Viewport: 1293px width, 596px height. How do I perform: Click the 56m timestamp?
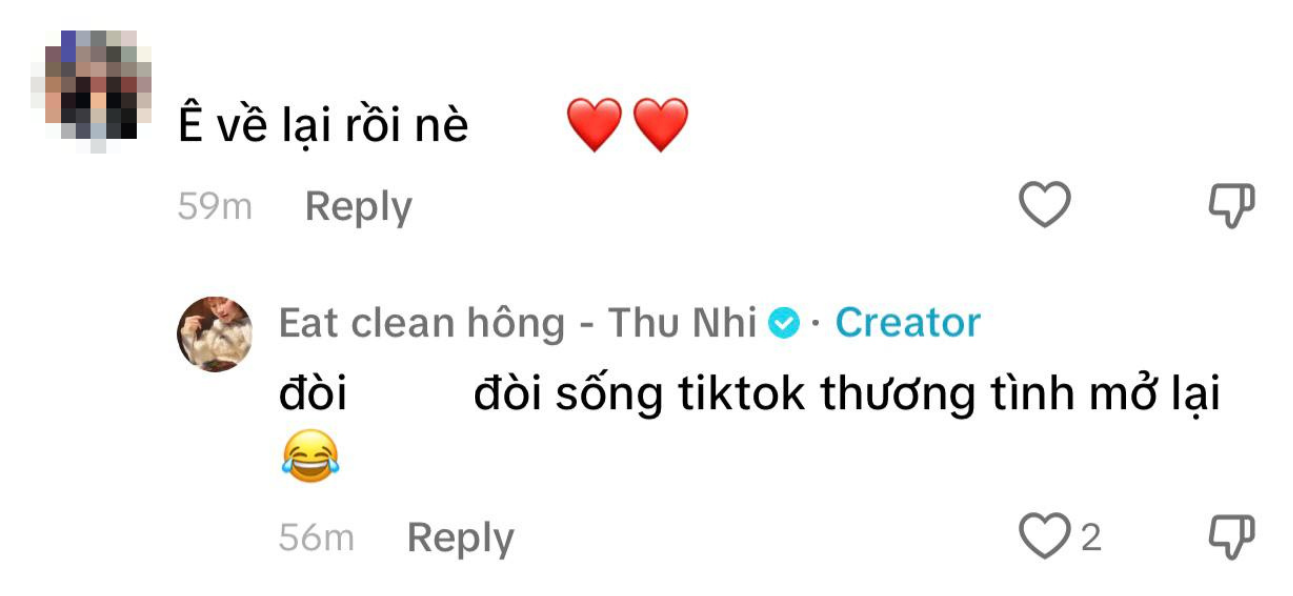316,539
